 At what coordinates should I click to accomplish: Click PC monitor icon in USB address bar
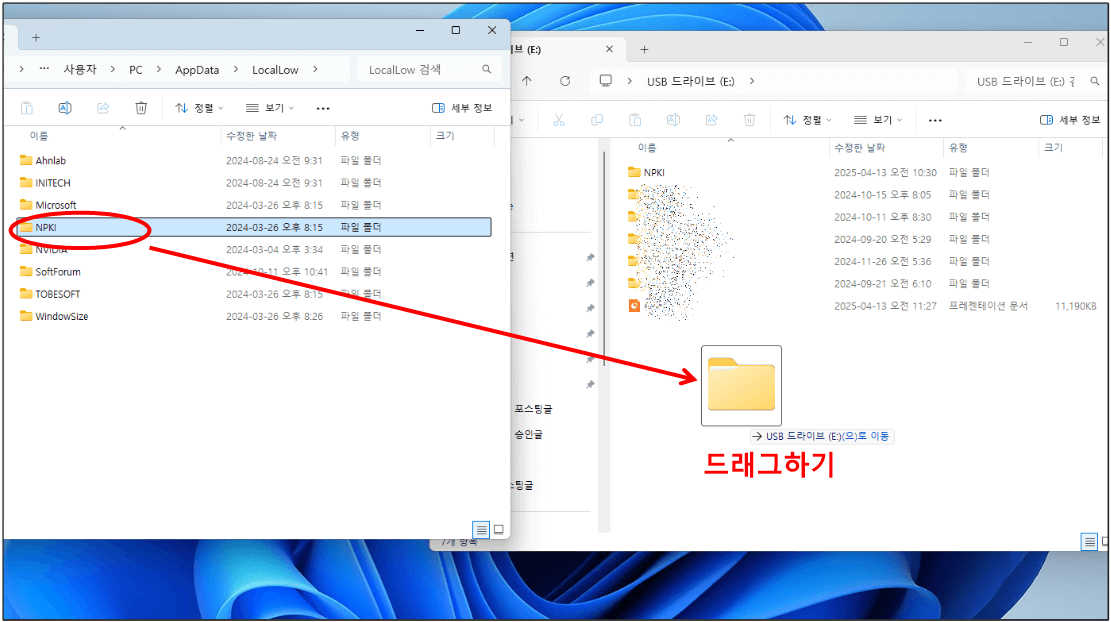tap(606, 81)
